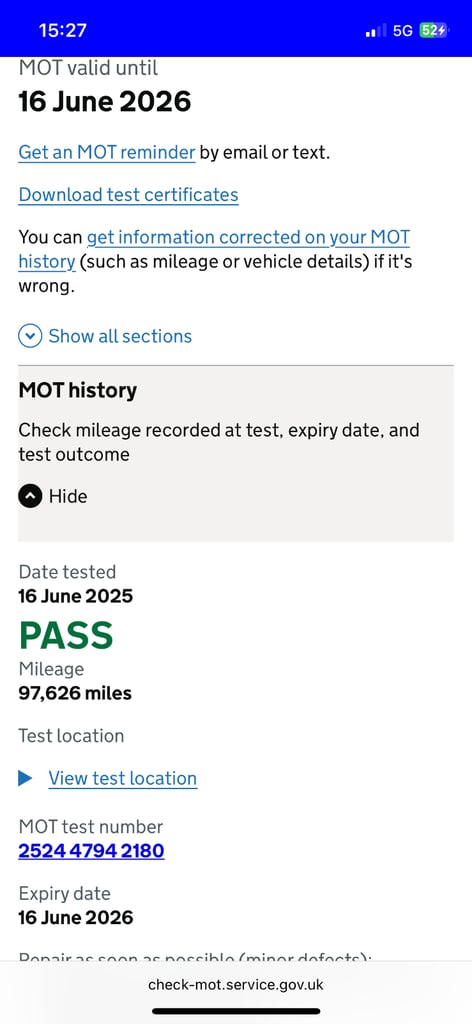Collapse MOT history using Hide
Image resolution: width=472 pixels, height=1024 pixels.
click(x=68, y=496)
